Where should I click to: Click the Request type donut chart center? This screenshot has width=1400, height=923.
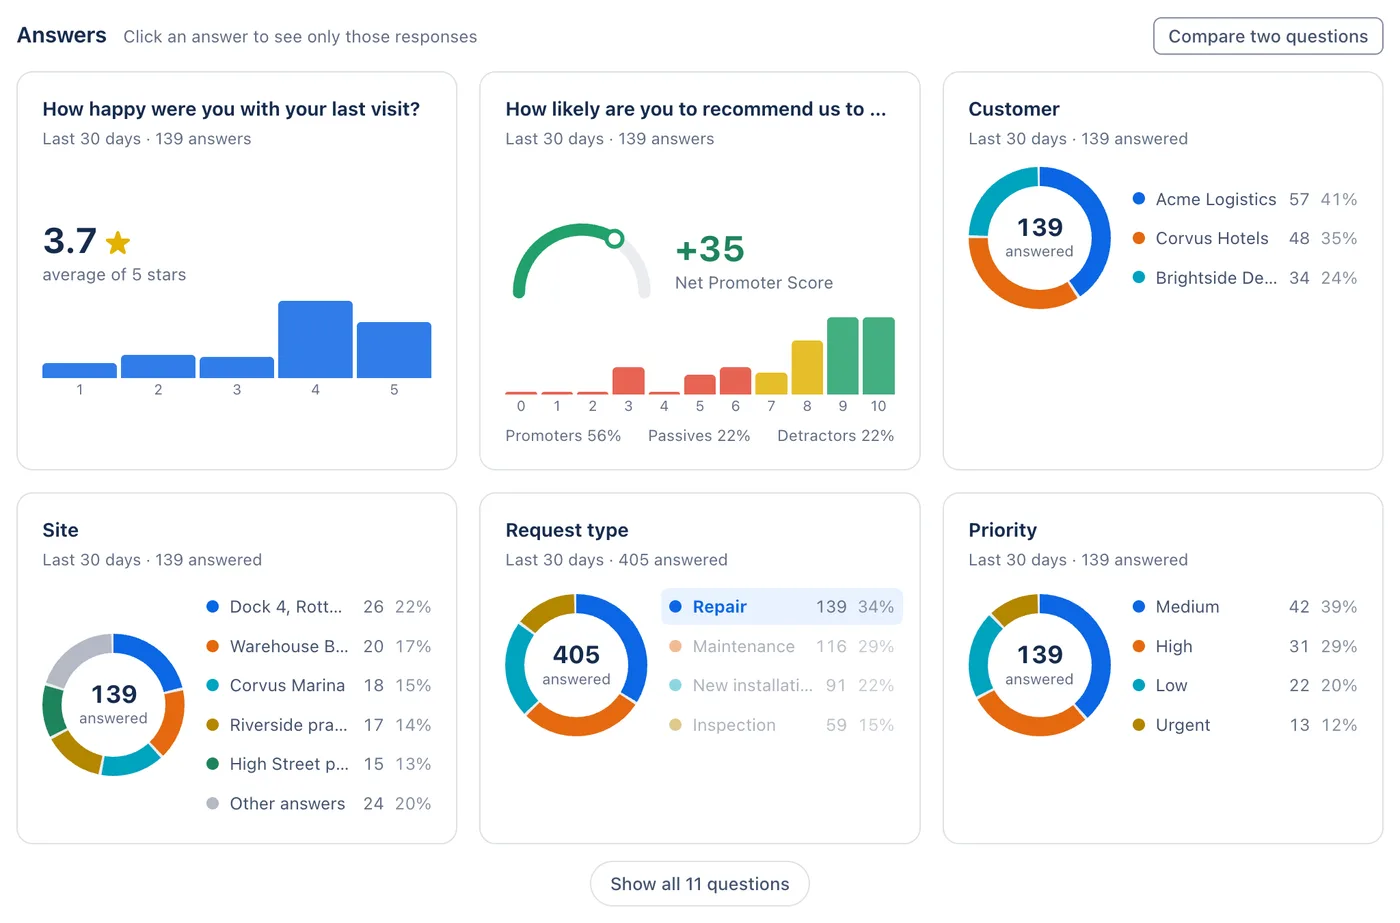tap(576, 665)
